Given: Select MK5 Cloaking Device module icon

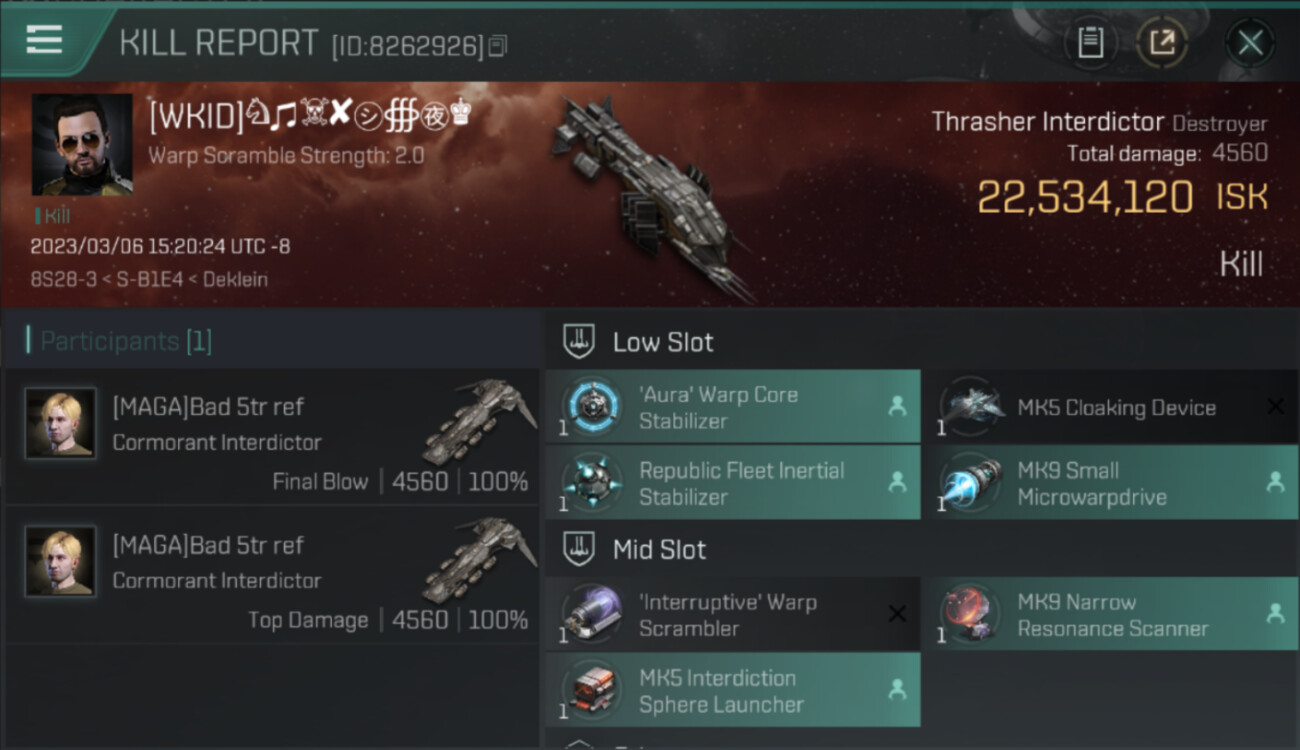Looking at the screenshot, I should [970, 407].
